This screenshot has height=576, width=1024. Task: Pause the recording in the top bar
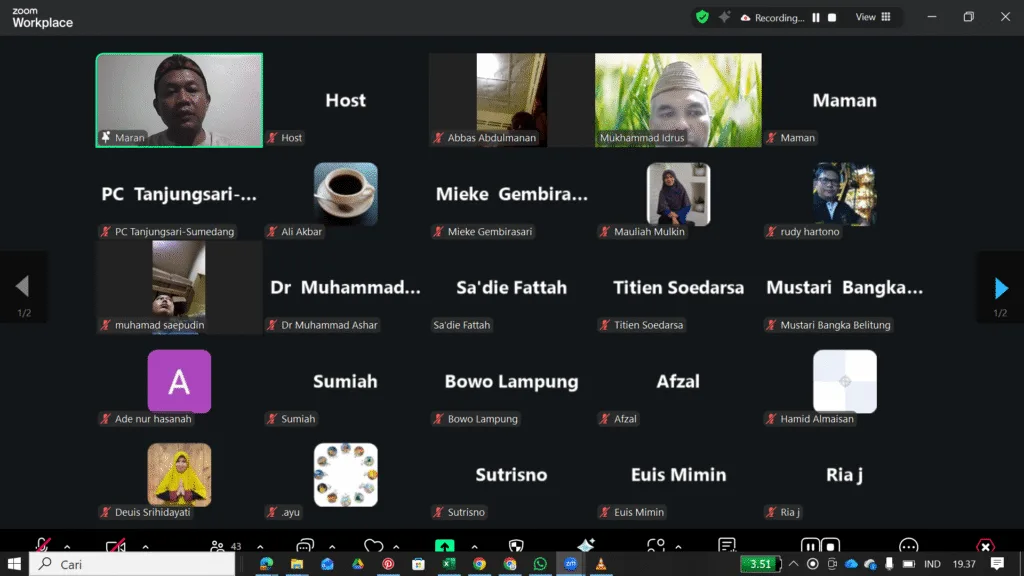(x=816, y=17)
